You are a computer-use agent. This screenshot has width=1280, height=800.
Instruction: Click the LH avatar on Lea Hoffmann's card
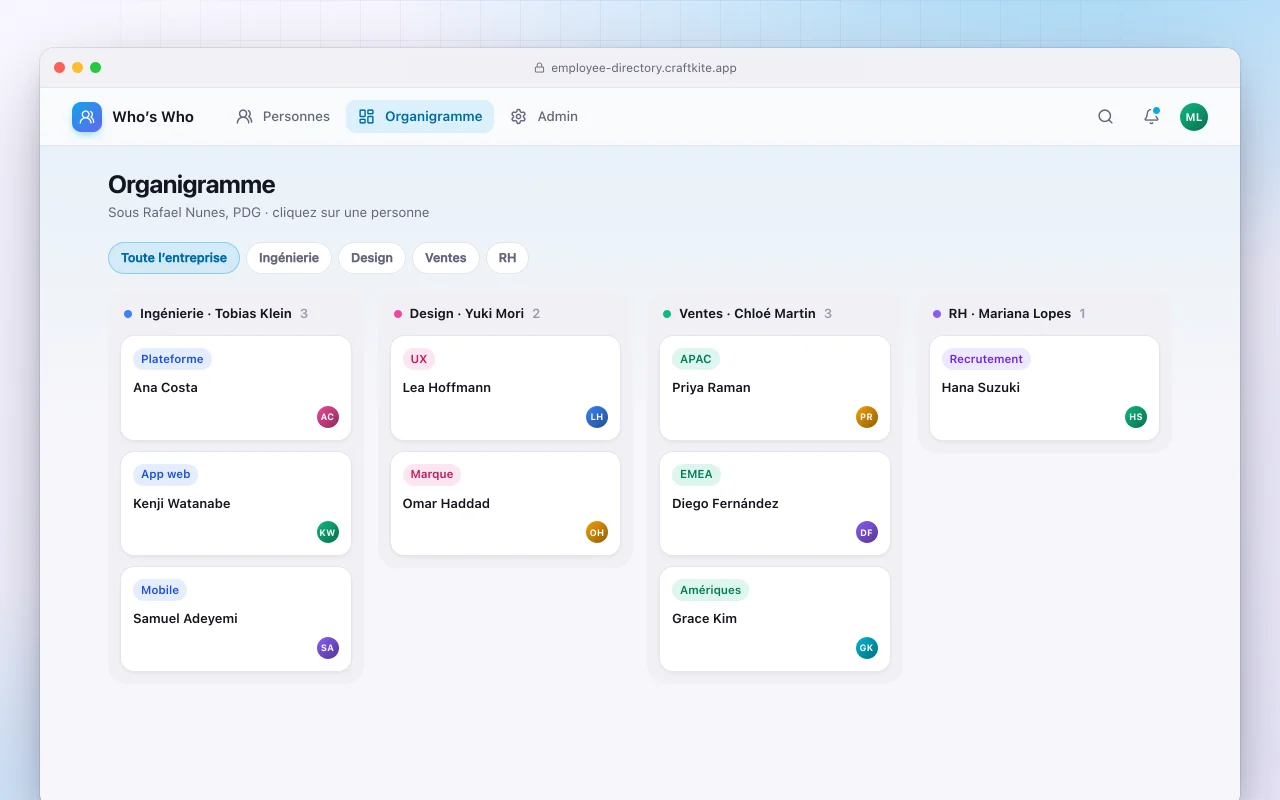pyautogui.click(x=597, y=417)
